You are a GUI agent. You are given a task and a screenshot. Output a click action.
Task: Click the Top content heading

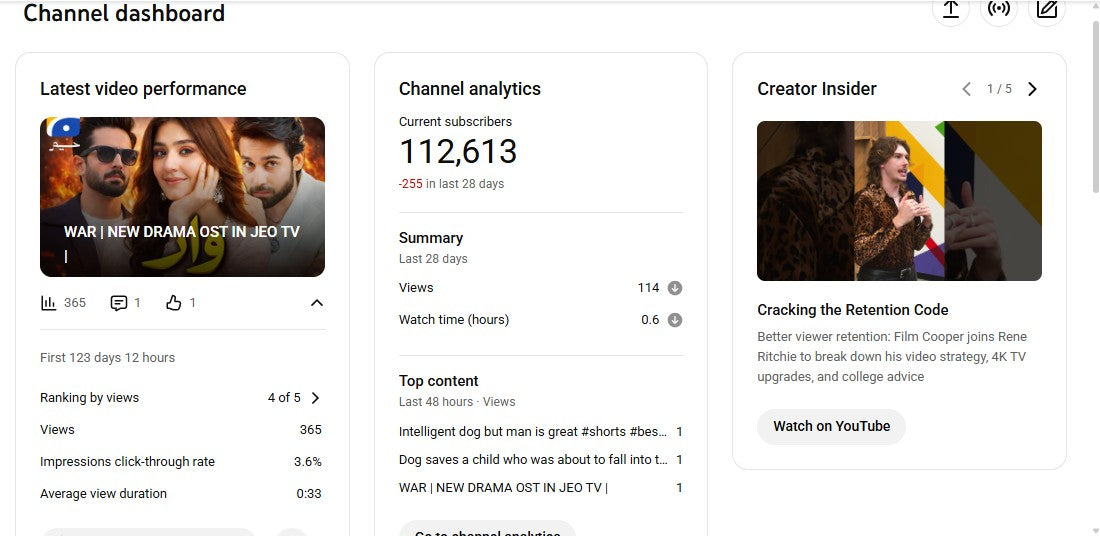438,381
